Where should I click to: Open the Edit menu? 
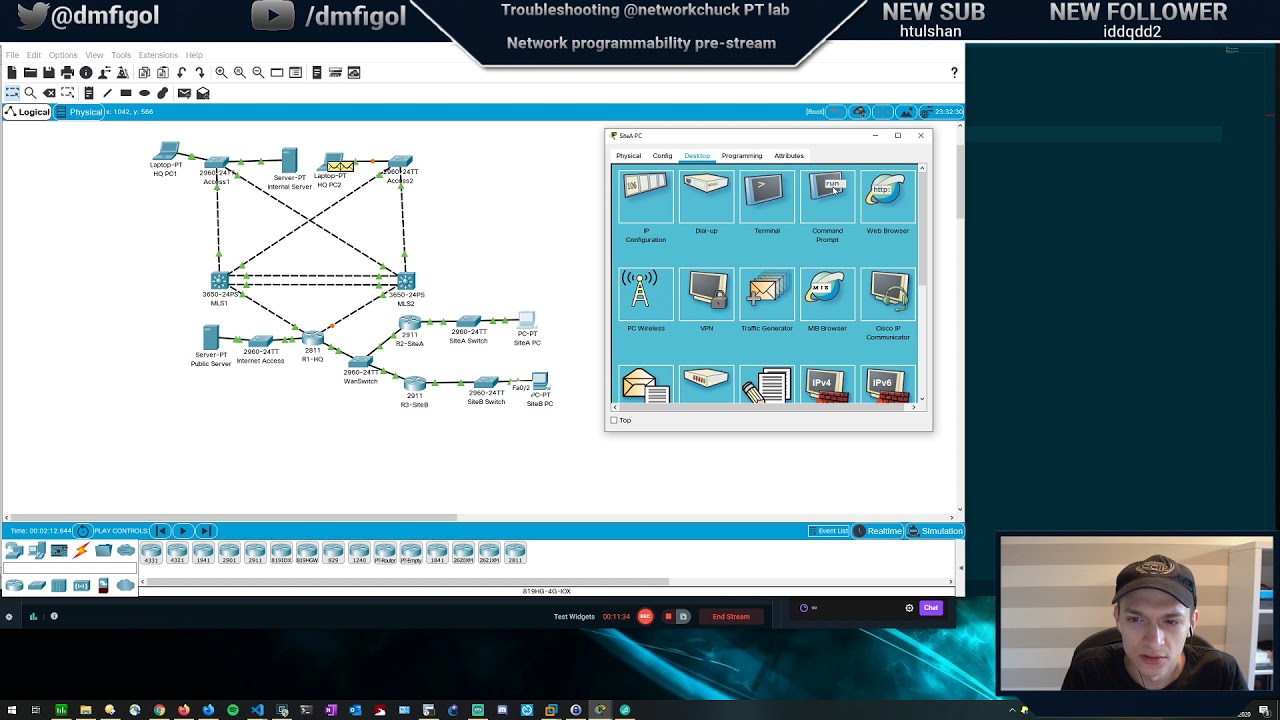[x=34, y=55]
